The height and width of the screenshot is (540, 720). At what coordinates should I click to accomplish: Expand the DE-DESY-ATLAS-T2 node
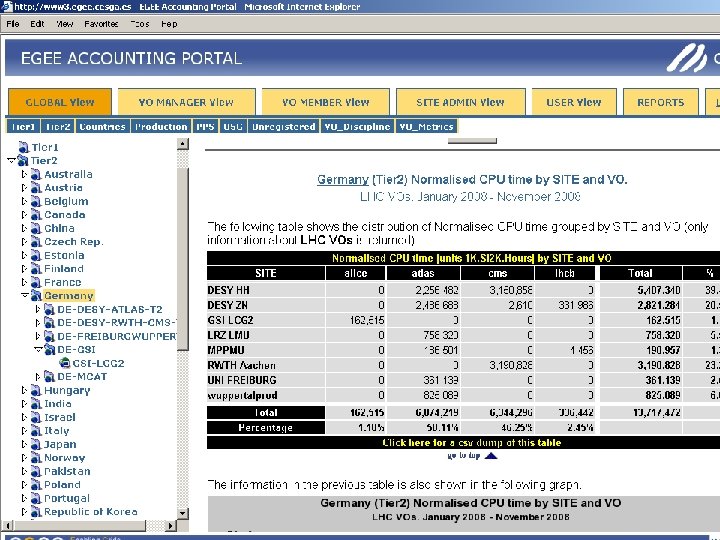click(38, 309)
